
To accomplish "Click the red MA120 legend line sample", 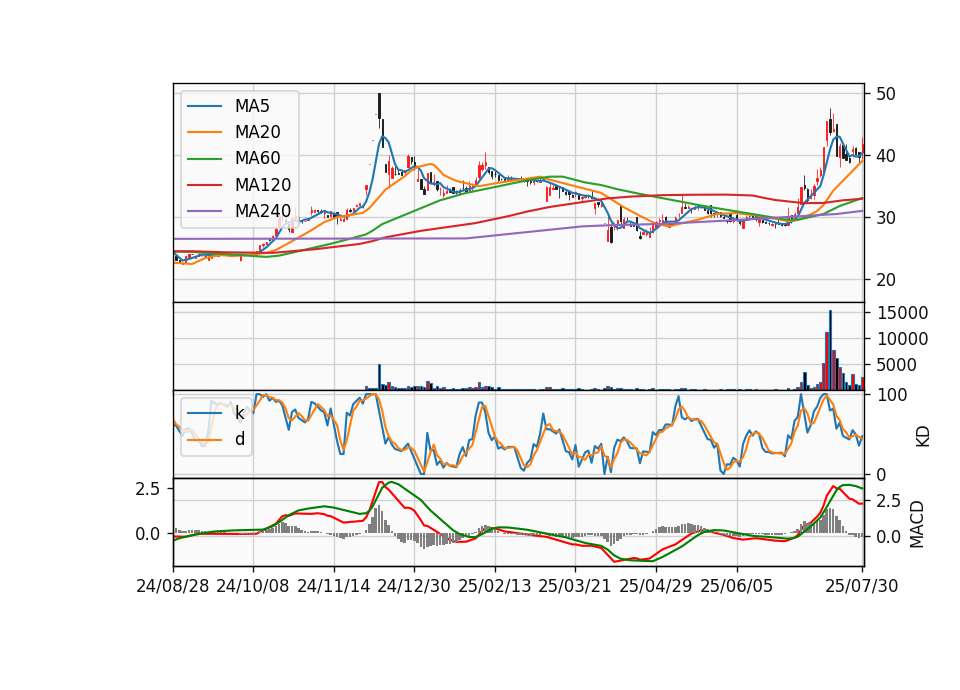I will click(x=204, y=185).
